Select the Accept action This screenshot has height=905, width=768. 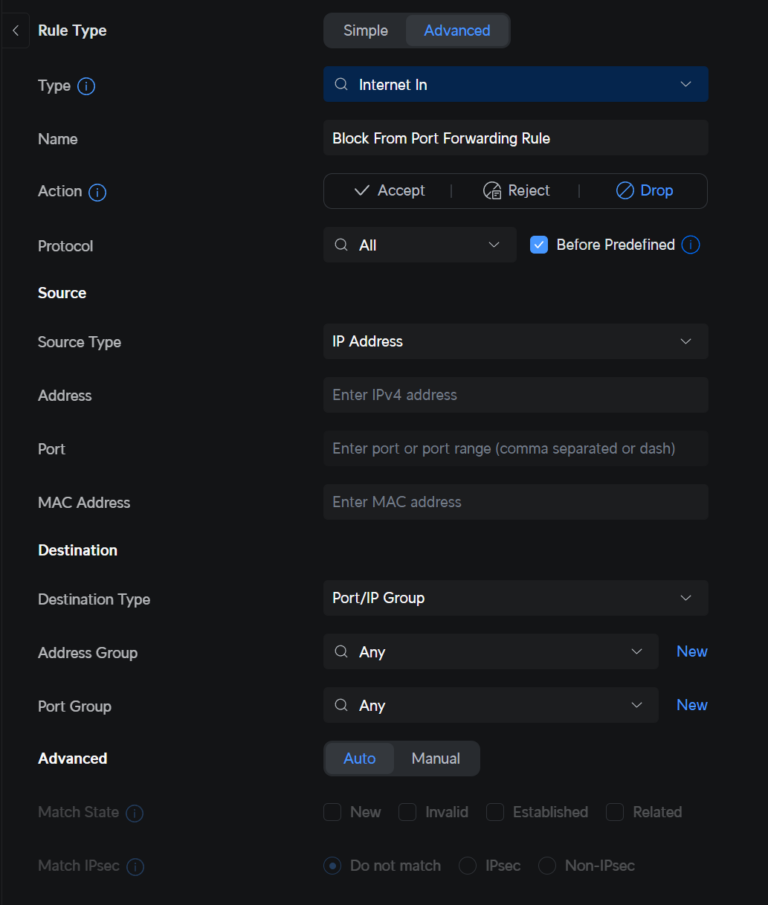click(x=389, y=190)
